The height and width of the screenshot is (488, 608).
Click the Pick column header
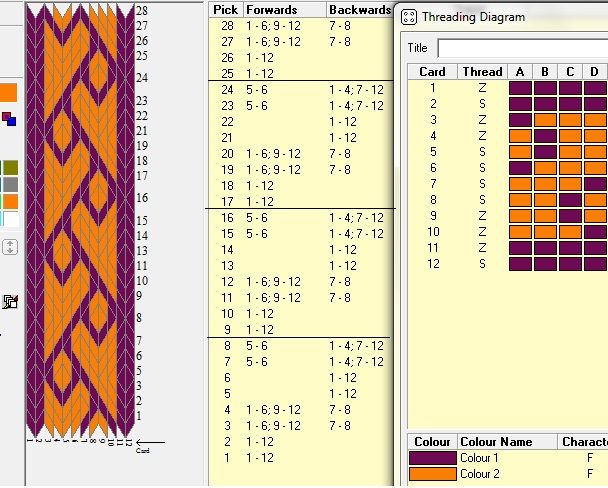pyautogui.click(x=226, y=10)
